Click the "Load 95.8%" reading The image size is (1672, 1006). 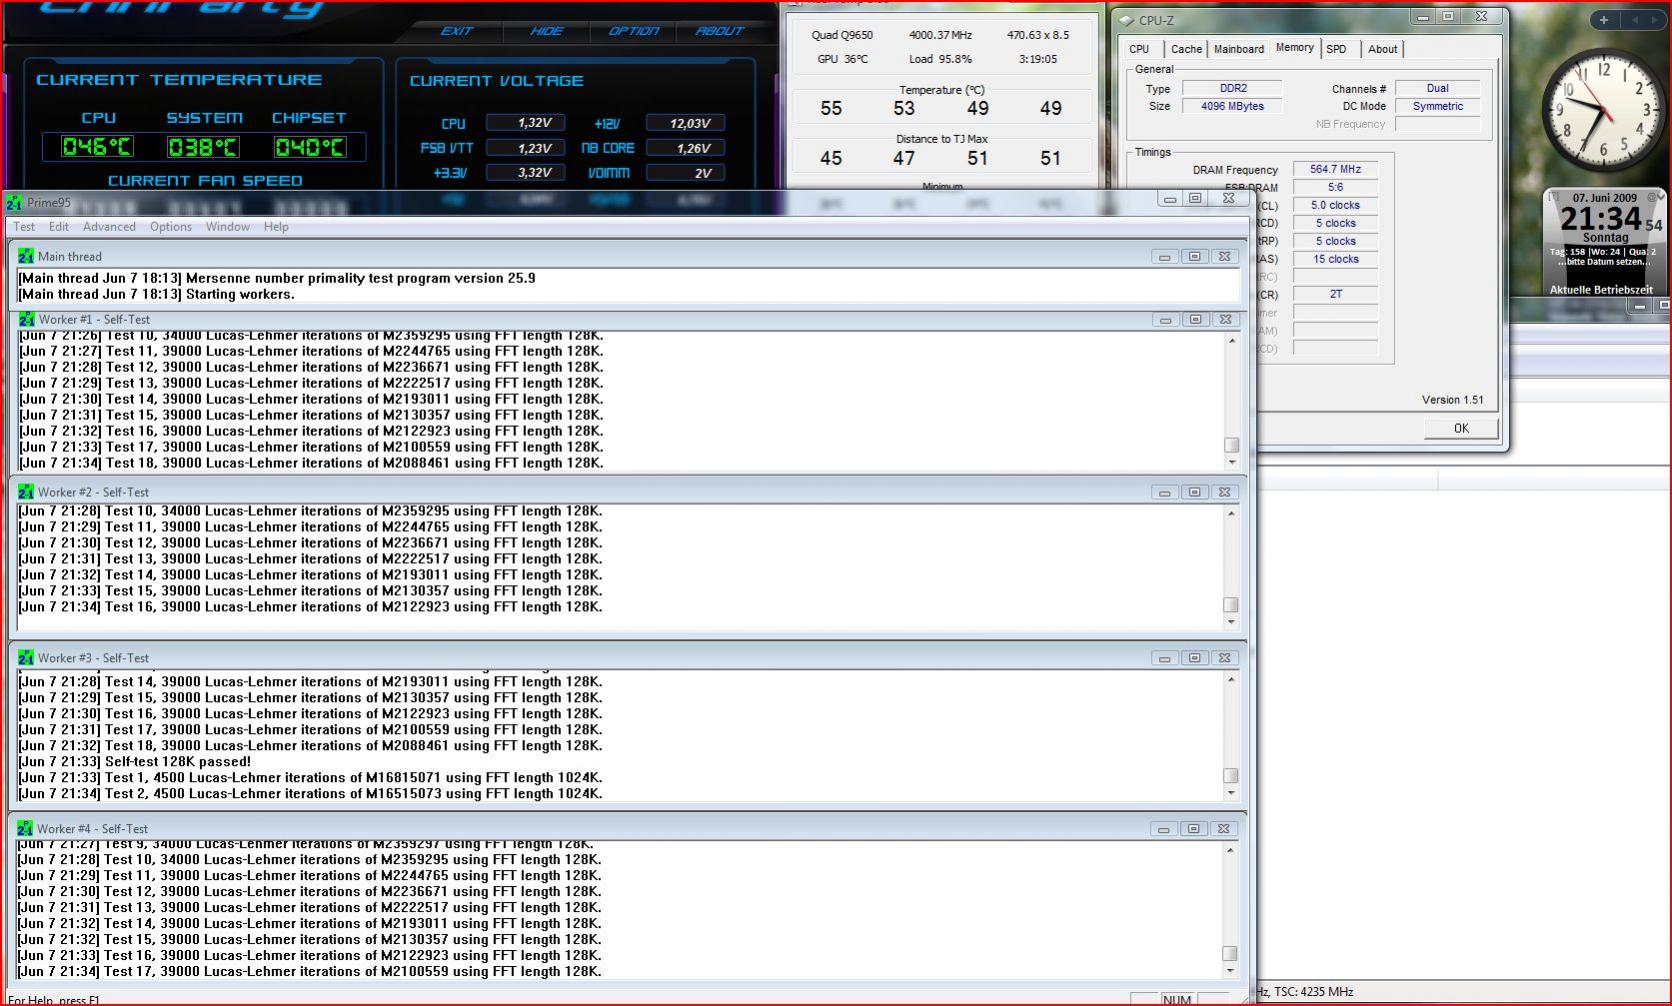coord(940,59)
